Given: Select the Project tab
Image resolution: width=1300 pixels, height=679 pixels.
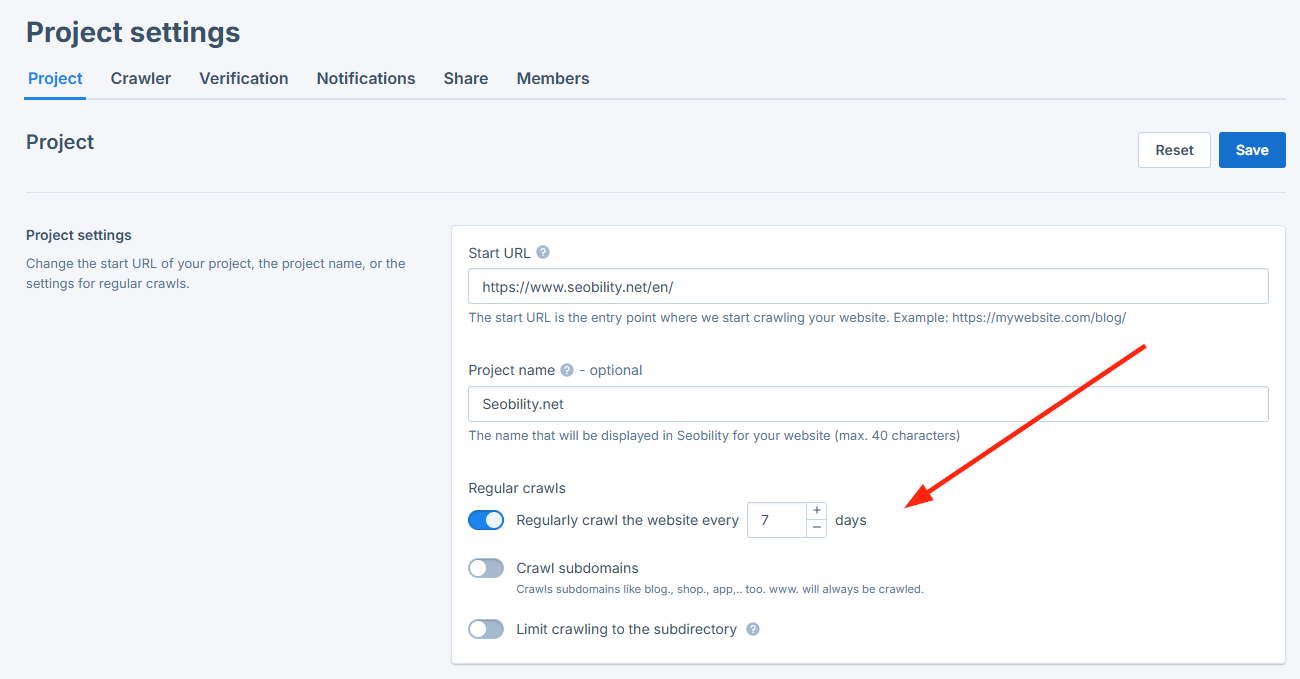Looking at the screenshot, I should 55,78.
